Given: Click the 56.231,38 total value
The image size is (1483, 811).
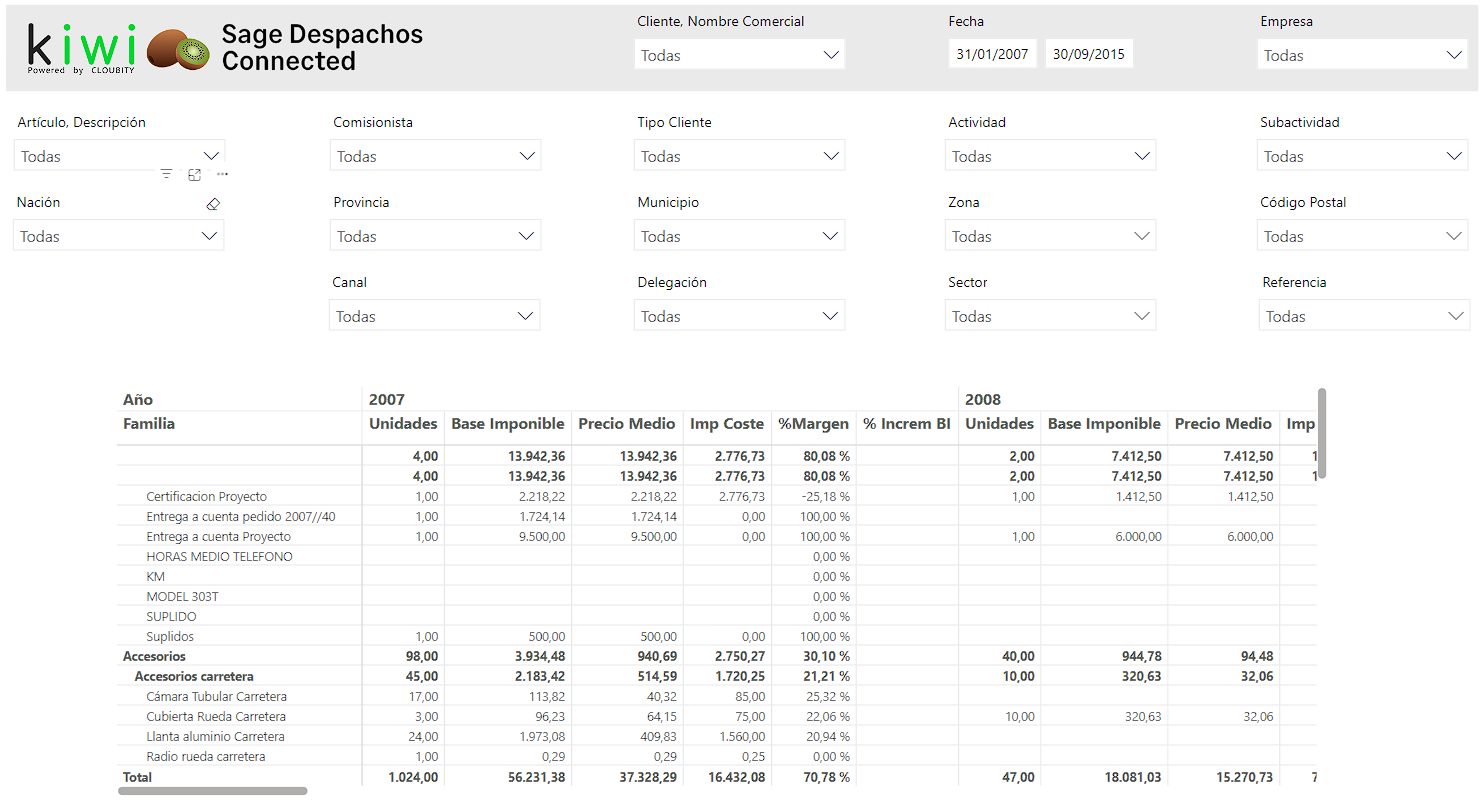Looking at the screenshot, I should [x=537, y=777].
